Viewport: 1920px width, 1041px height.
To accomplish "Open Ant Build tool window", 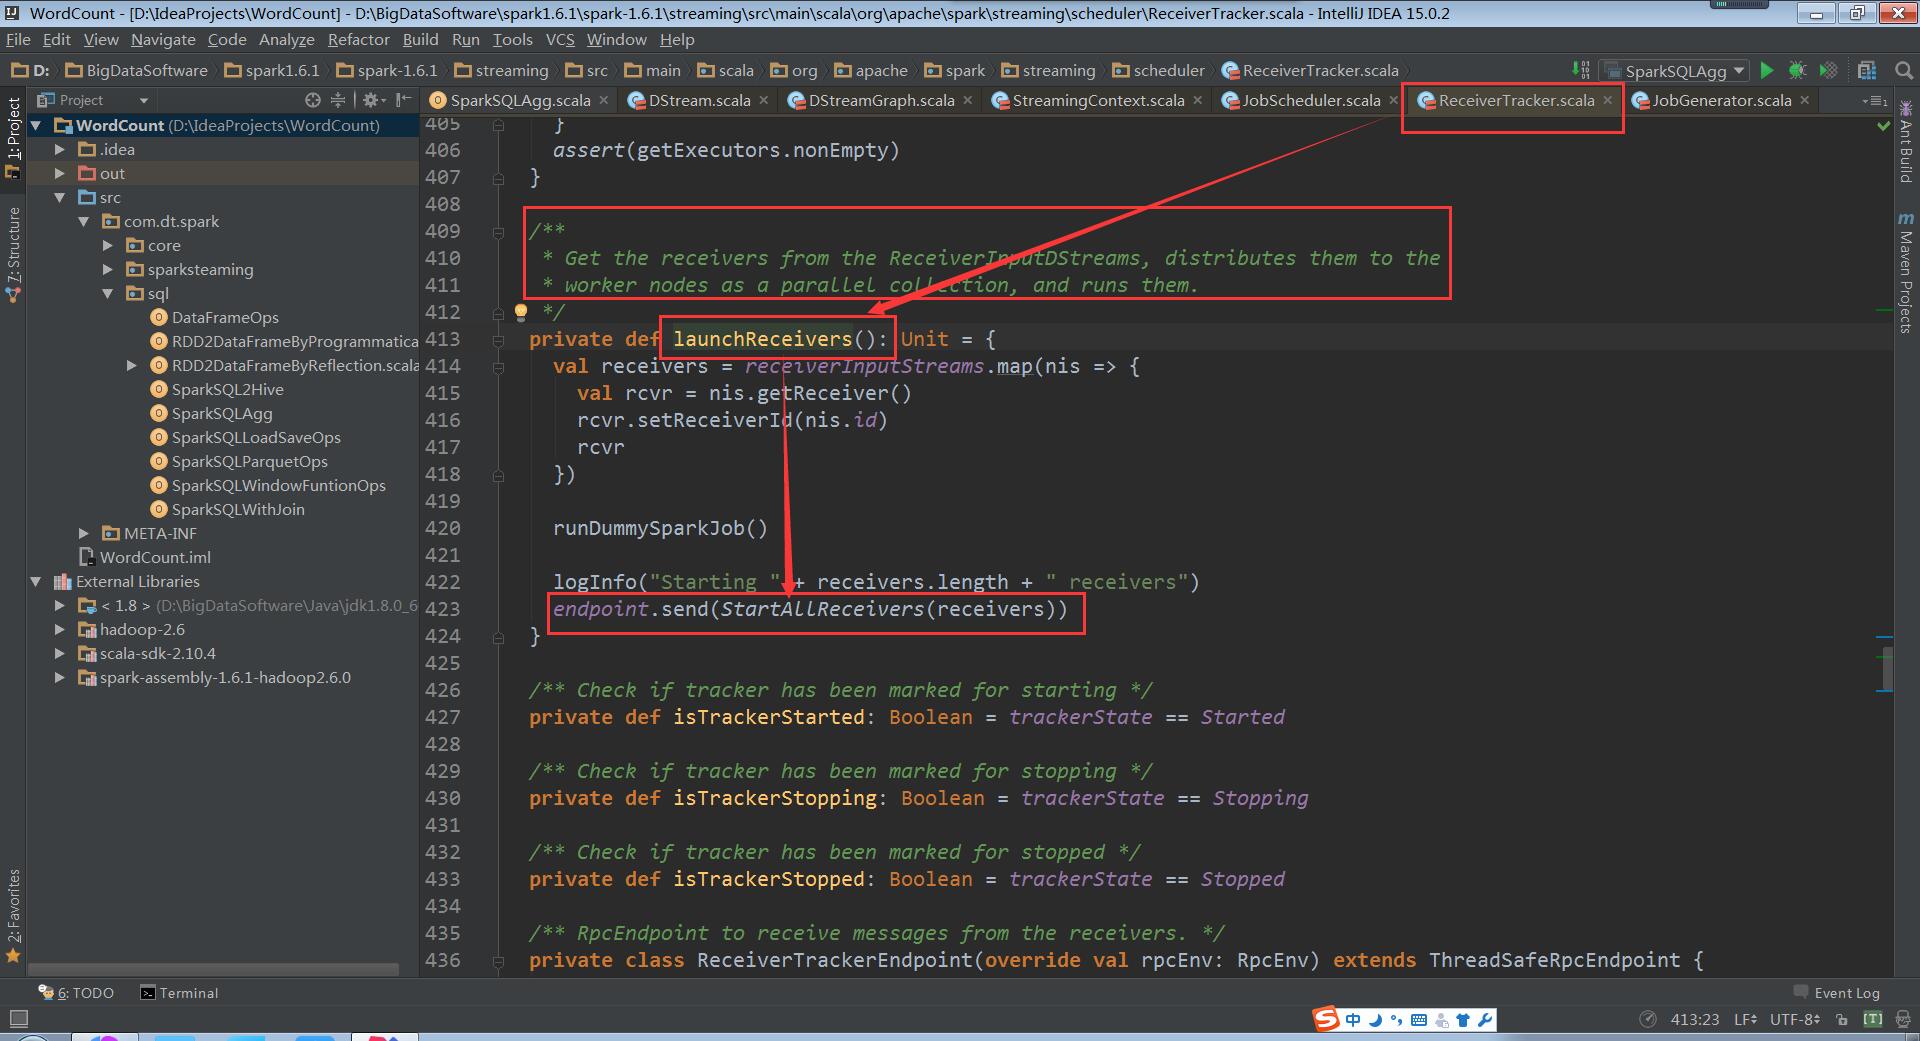I will pos(1906,141).
